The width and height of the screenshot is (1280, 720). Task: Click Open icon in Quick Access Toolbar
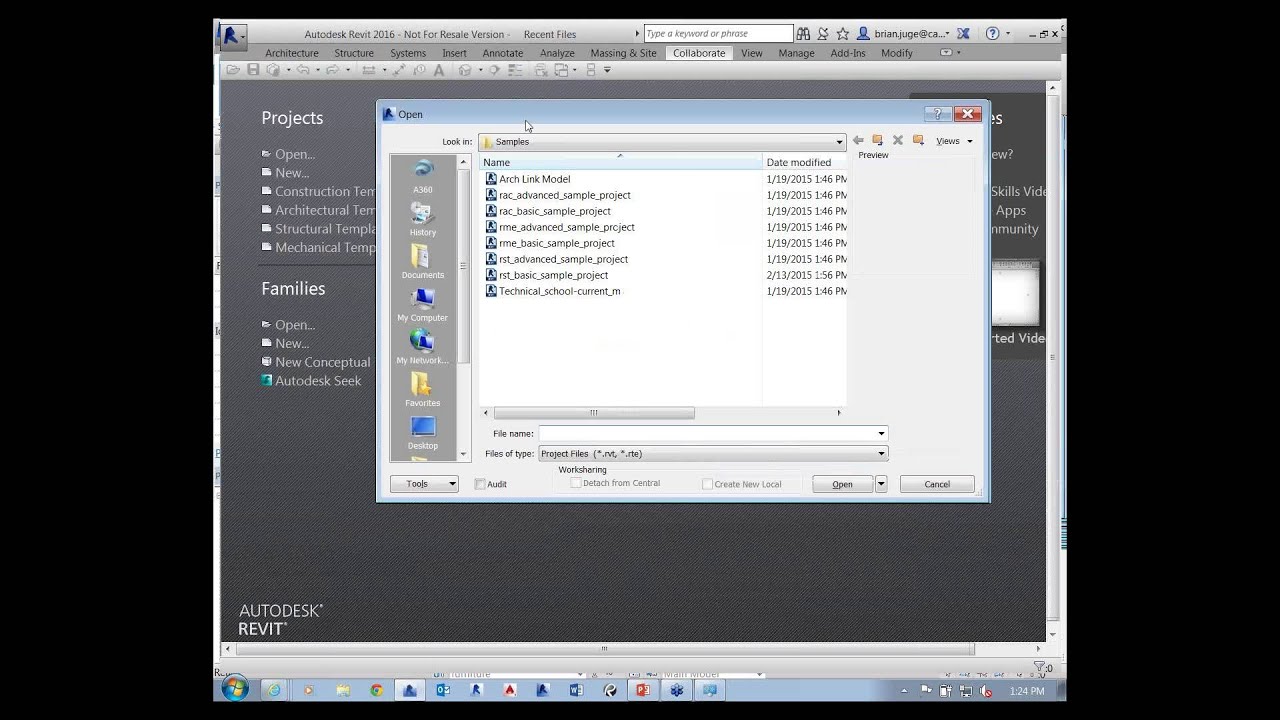click(233, 70)
